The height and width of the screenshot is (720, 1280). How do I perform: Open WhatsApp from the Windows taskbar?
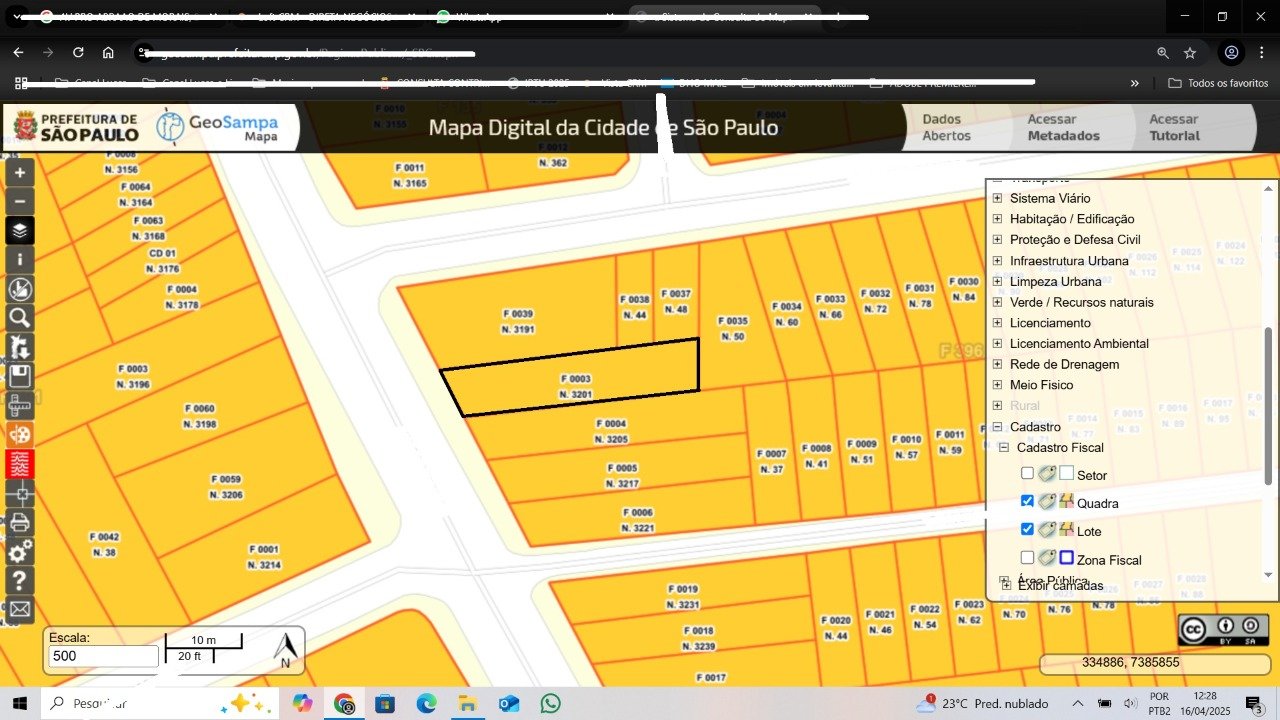[550, 703]
